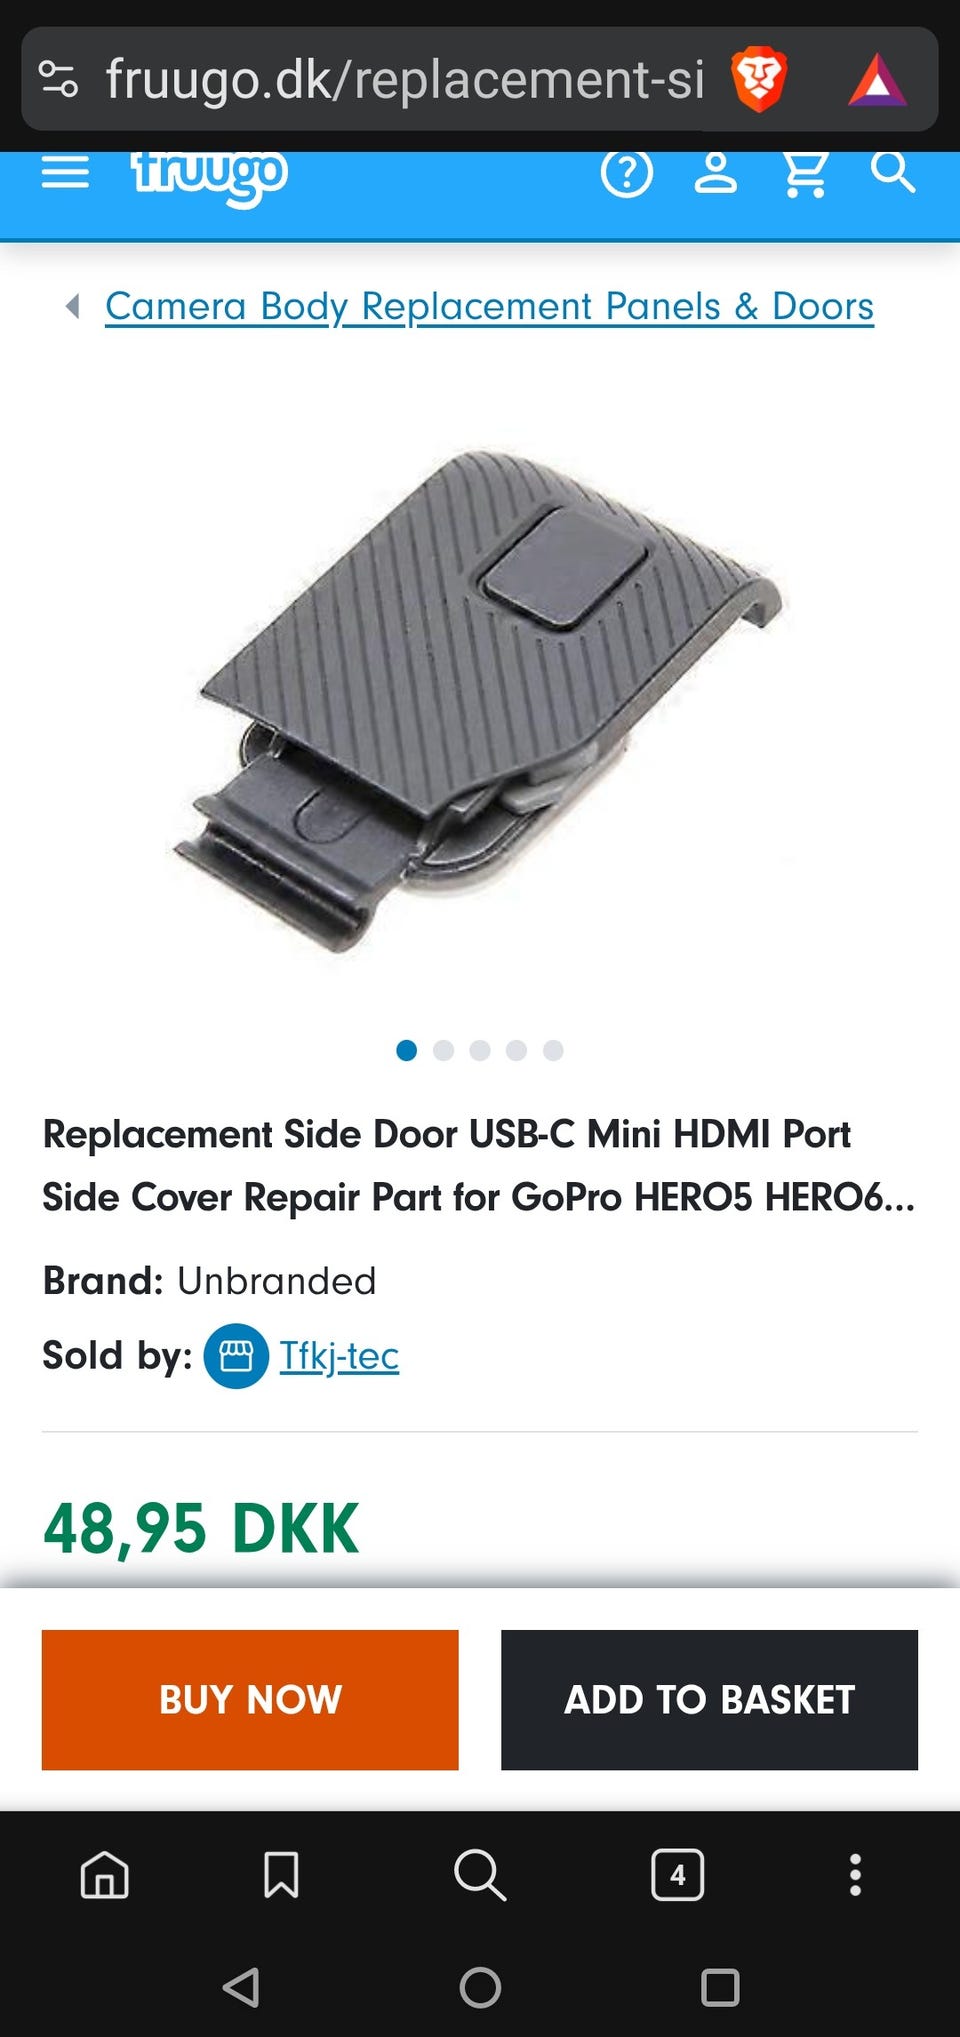Viewport: 960px width, 2037px height.
Task: Open the tab switcher showing 4 tabs
Action: pos(678,1875)
